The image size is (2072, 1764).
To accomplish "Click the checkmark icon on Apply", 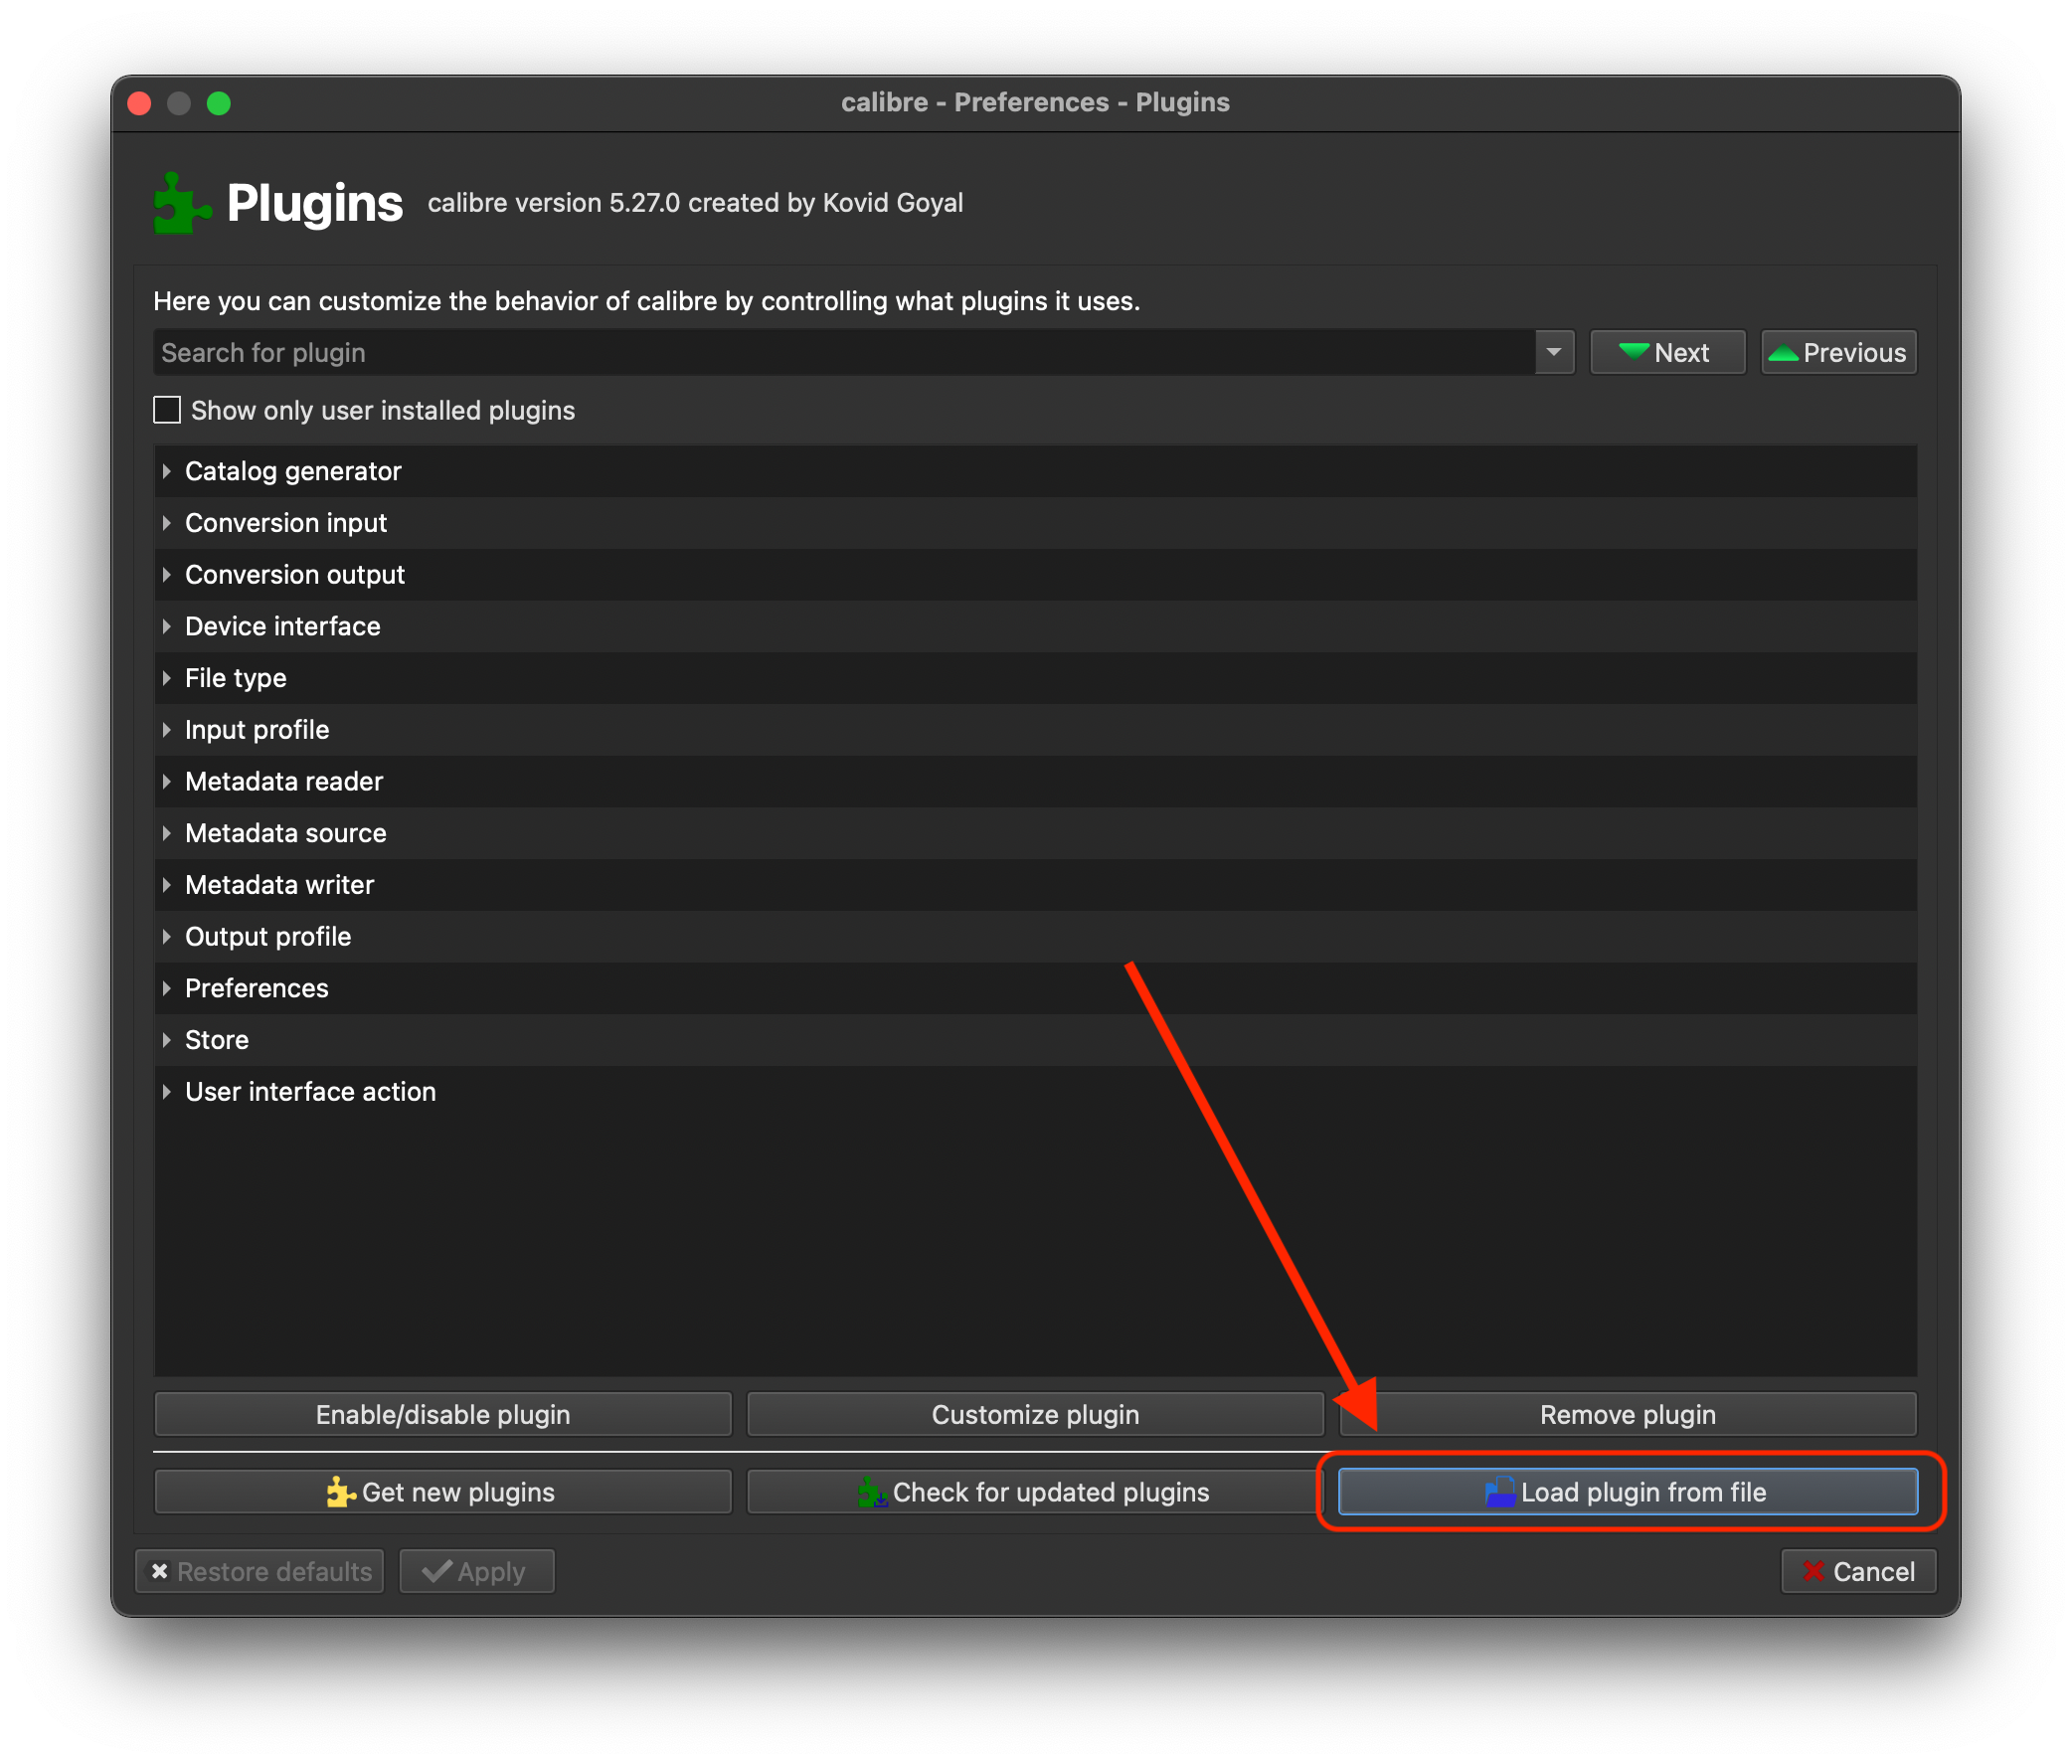I will tap(437, 1571).
